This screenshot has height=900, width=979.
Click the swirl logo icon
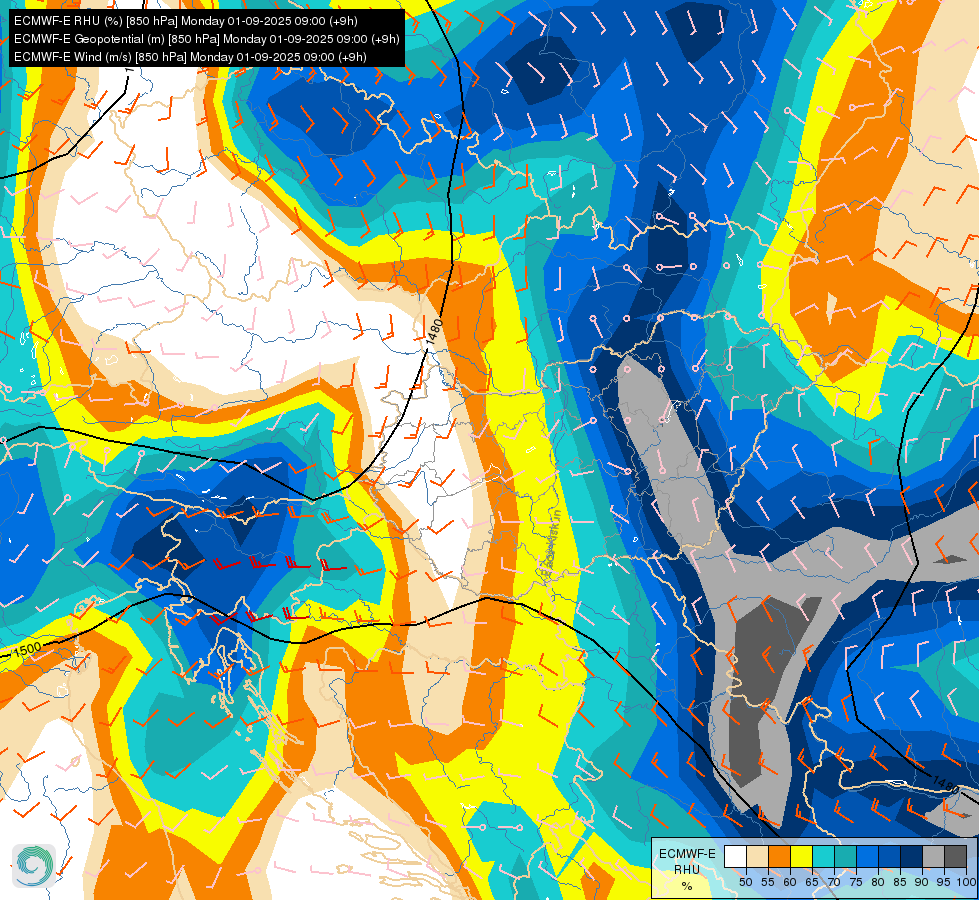click(x=34, y=866)
